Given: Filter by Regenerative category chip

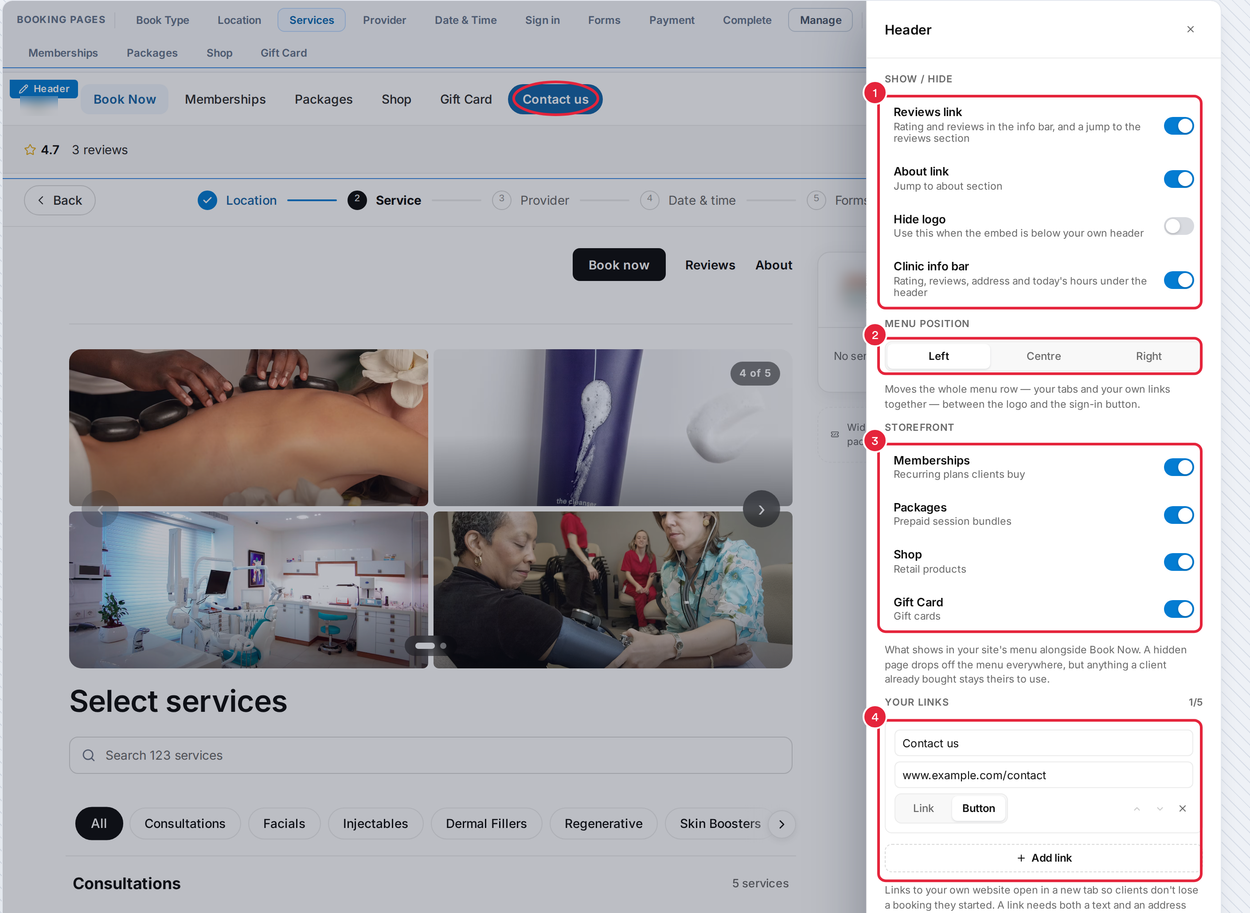Looking at the screenshot, I should pyautogui.click(x=603, y=824).
